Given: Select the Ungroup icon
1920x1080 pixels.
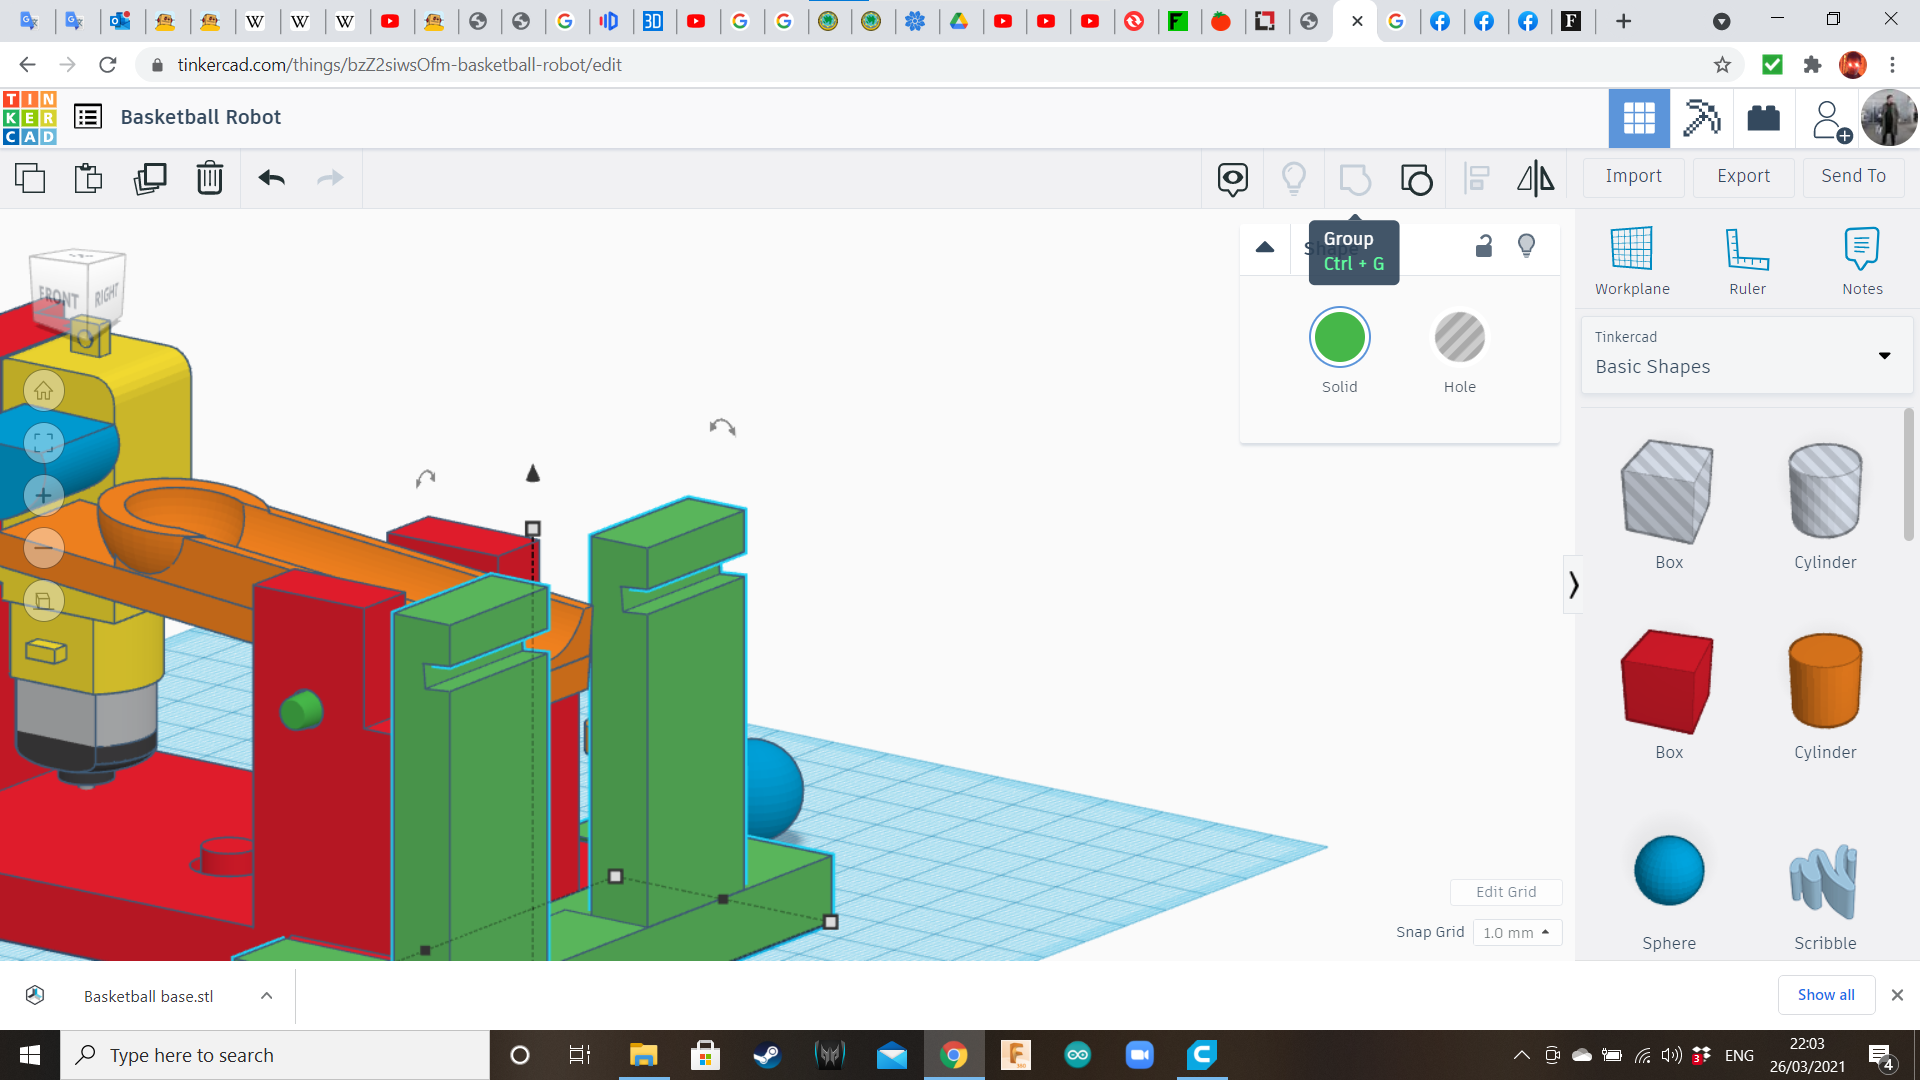Looking at the screenshot, I should pyautogui.click(x=1416, y=180).
